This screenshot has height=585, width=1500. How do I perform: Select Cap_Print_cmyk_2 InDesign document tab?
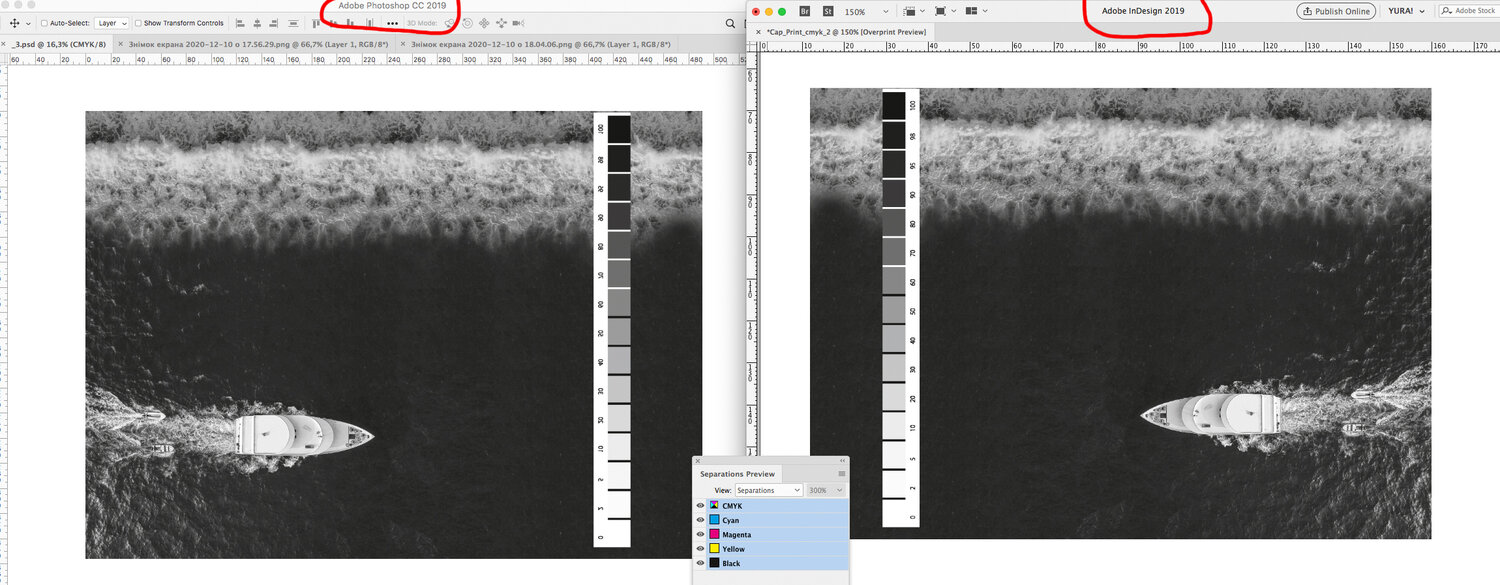pyautogui.click(x=846, y=32)
